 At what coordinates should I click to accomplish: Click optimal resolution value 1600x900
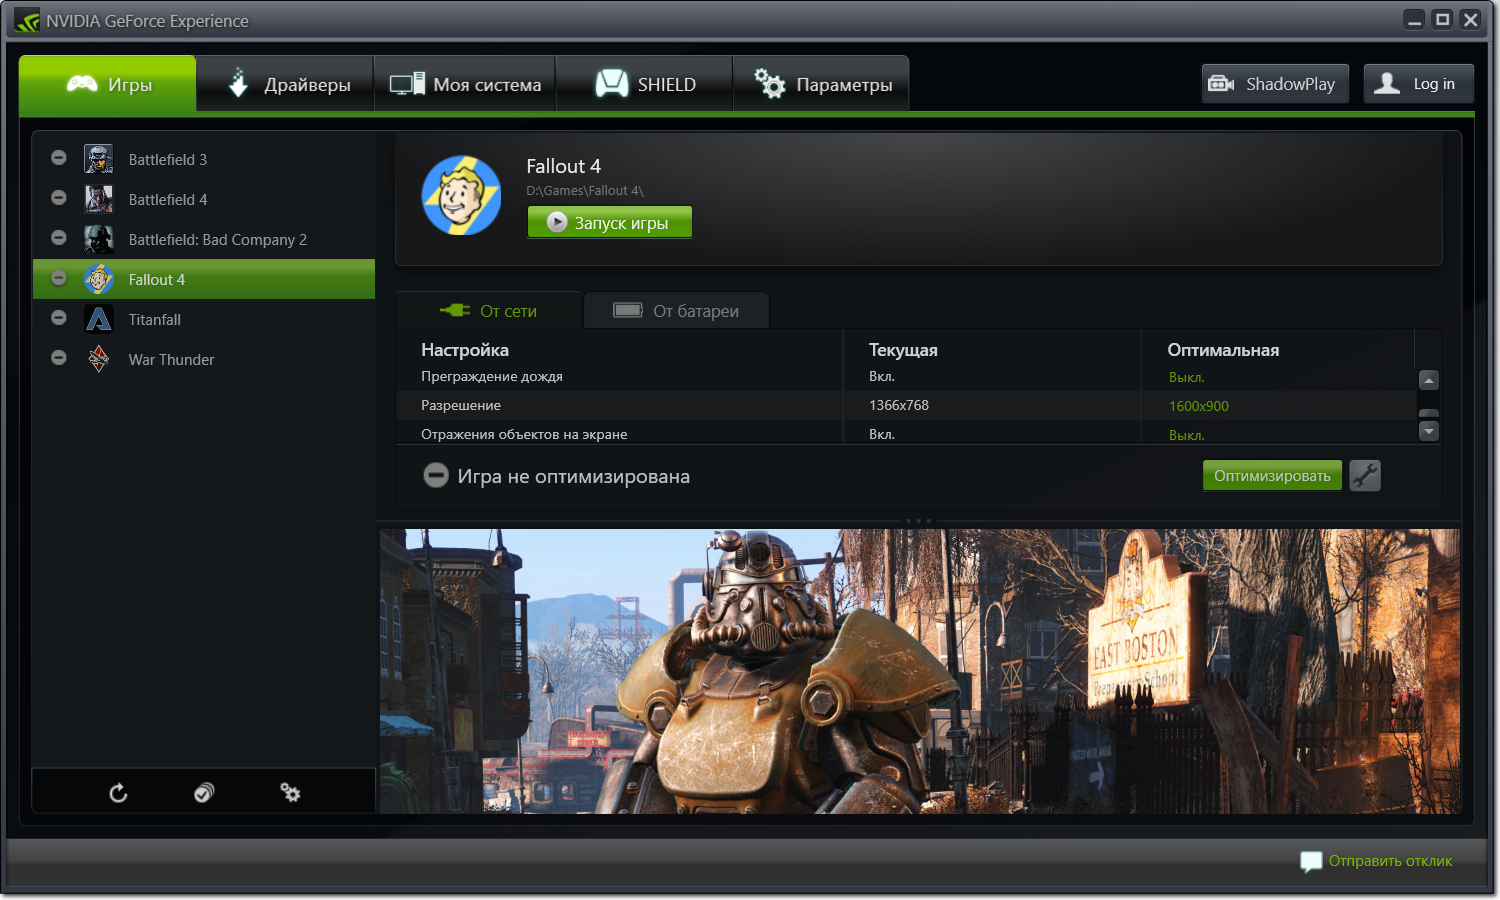click(1198, 406)
